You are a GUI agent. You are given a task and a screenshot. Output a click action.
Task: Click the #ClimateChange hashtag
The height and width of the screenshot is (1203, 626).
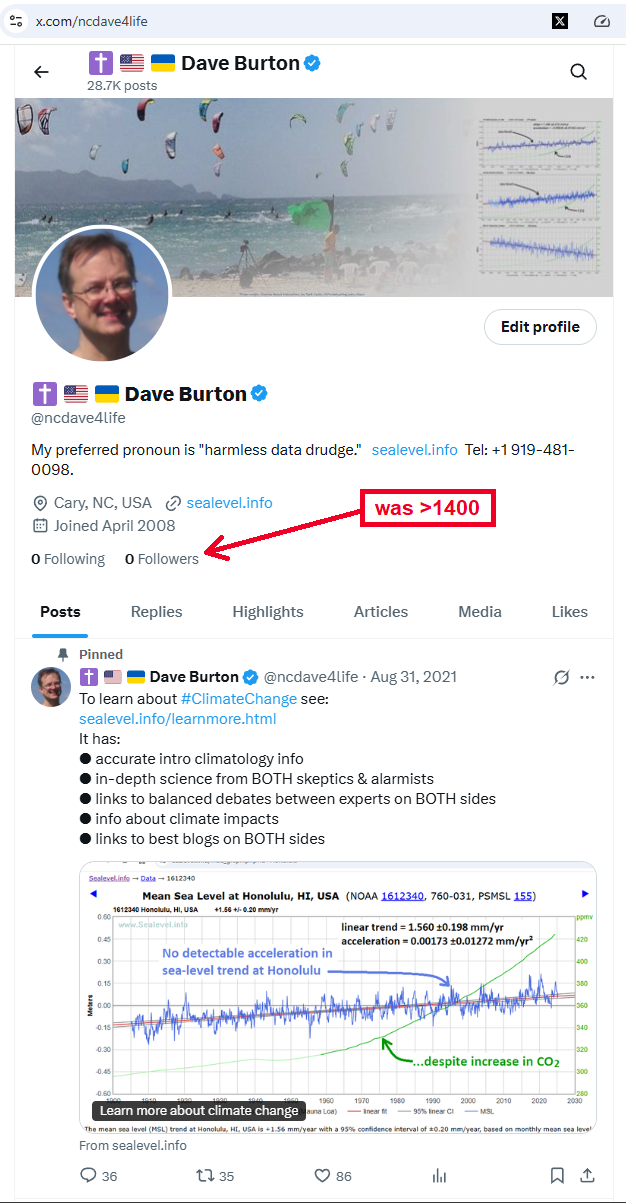point(238,699)
